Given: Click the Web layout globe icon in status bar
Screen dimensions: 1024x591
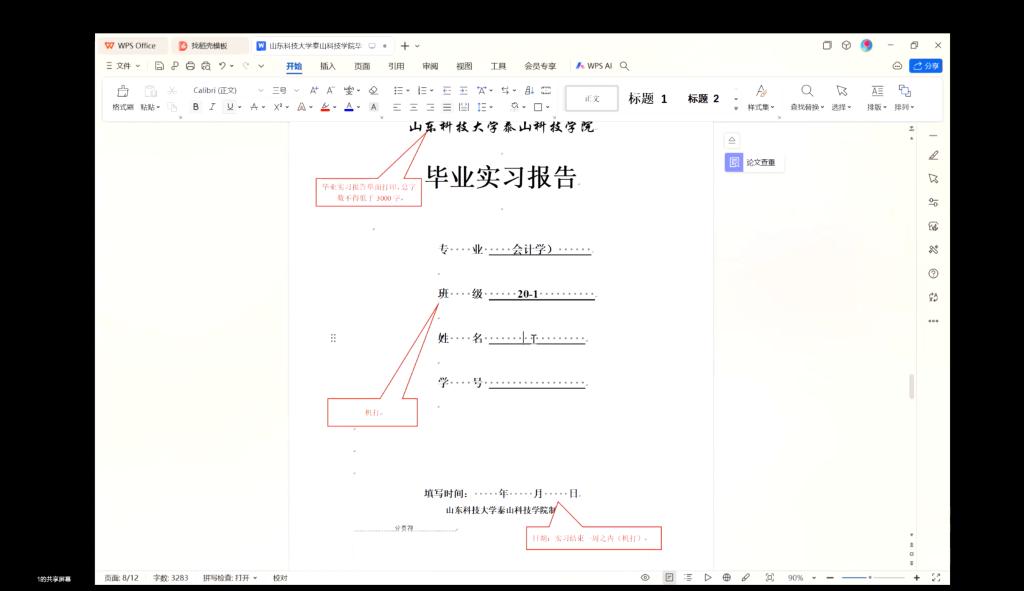Looking at the screenshot, I should pos(726,577).
